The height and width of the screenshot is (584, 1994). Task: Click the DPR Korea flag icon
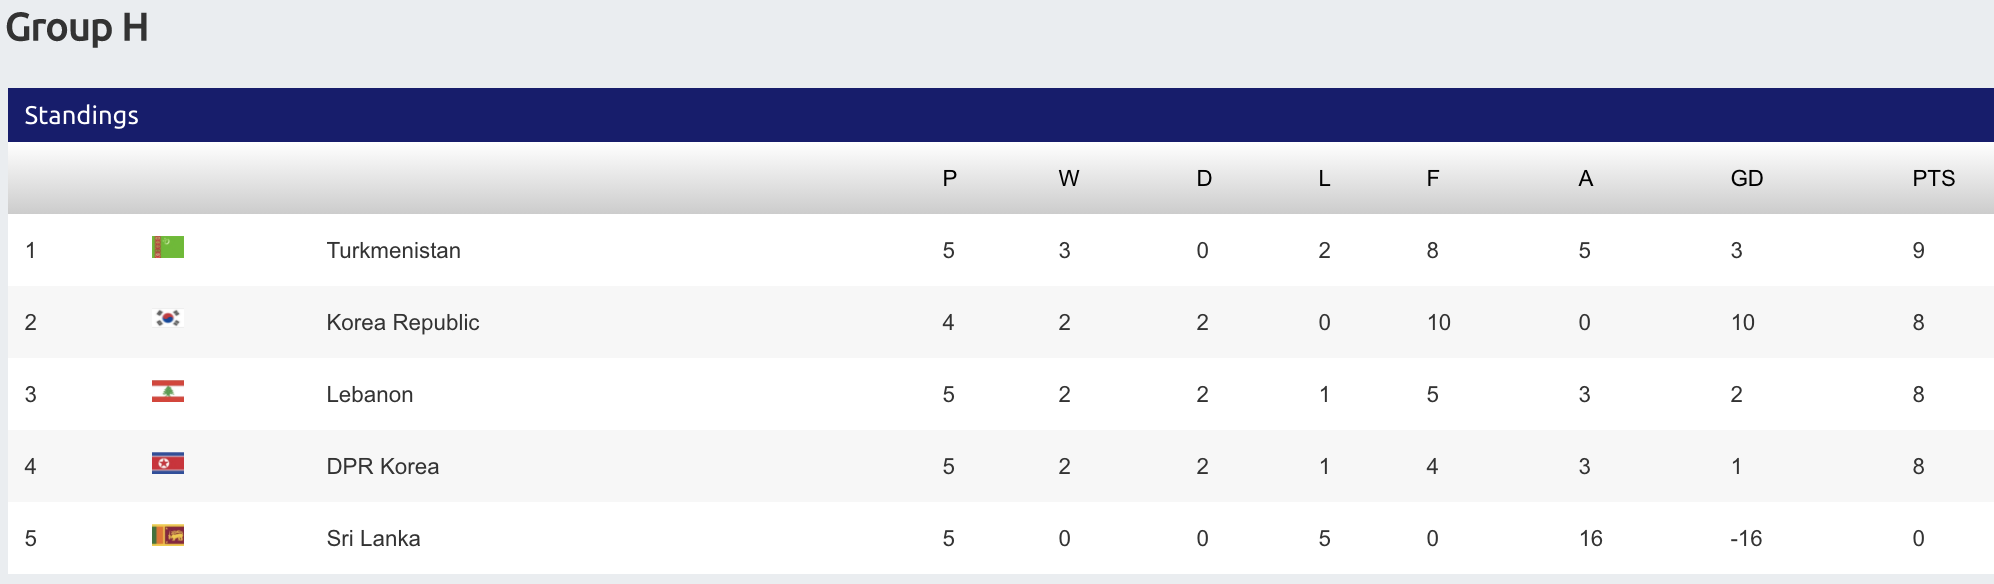(x=168, y=462)
